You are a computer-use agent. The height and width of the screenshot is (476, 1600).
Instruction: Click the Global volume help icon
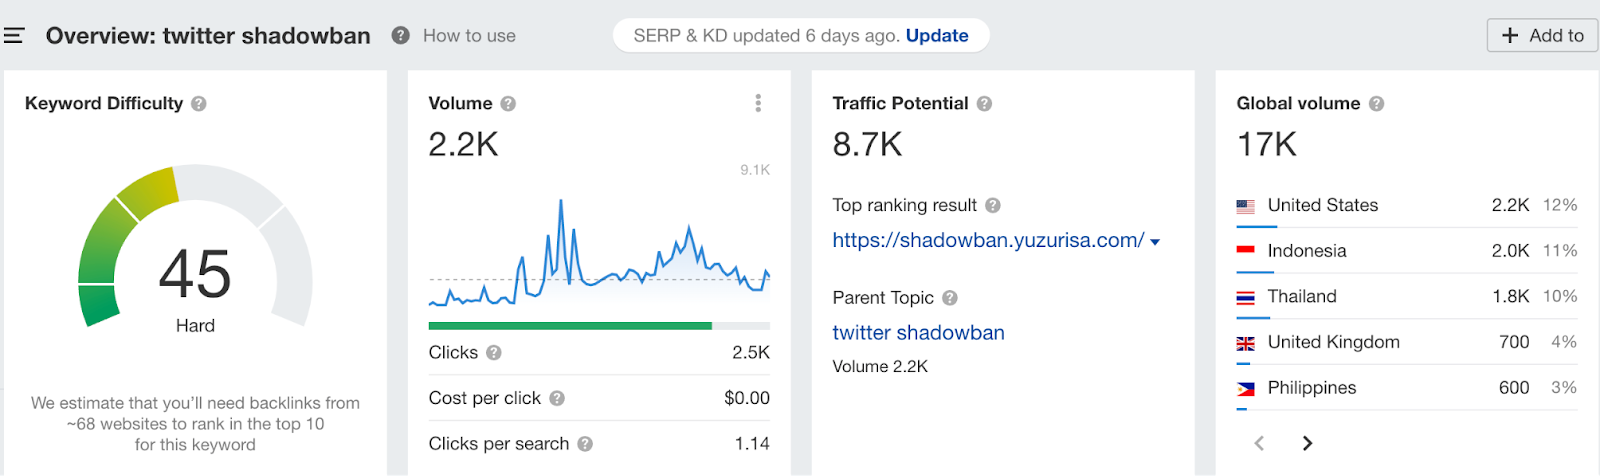(1376, 103)
